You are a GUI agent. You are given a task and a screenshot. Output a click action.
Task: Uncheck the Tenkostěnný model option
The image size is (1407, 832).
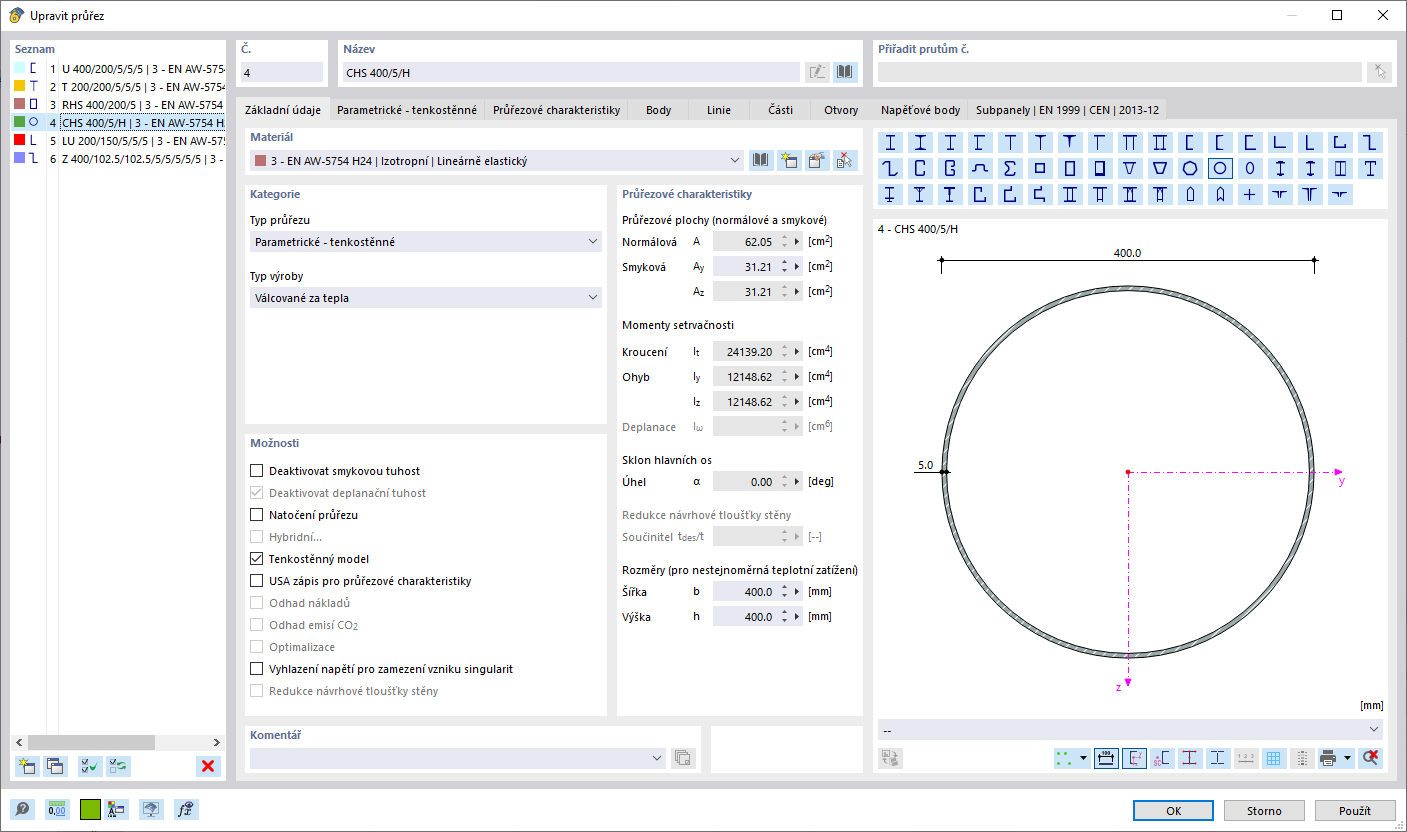click(x=256, y=559)
